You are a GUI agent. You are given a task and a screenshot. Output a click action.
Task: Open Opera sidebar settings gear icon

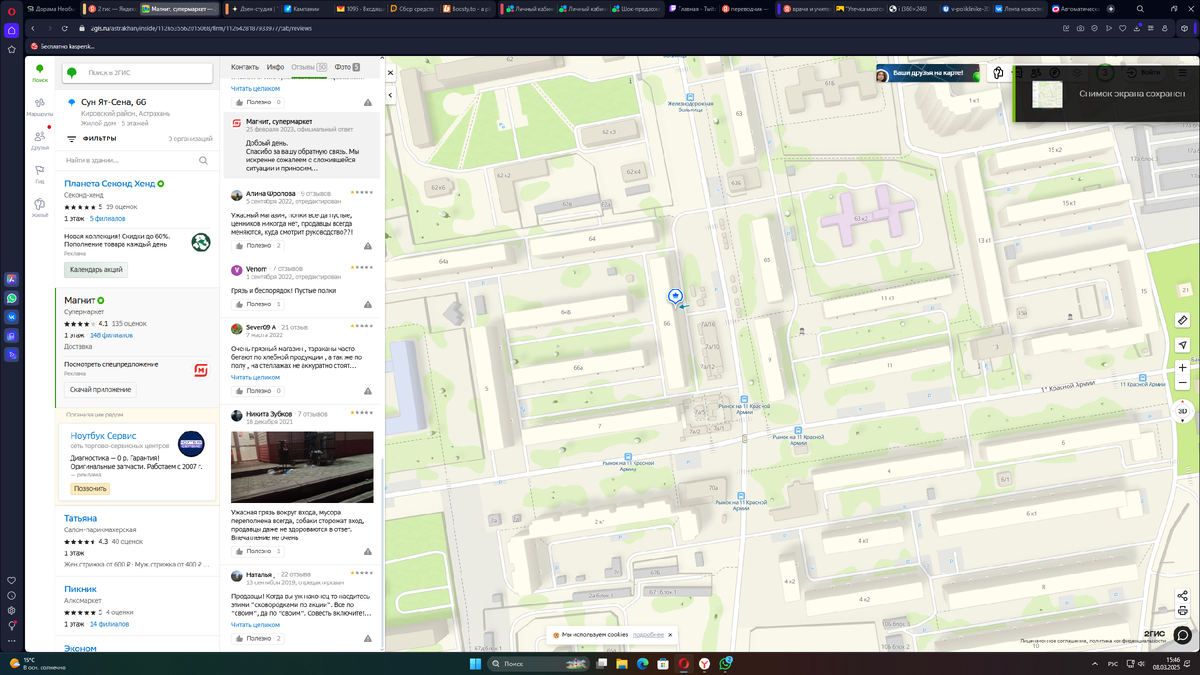pyautogui.click(x=12, y=610)
